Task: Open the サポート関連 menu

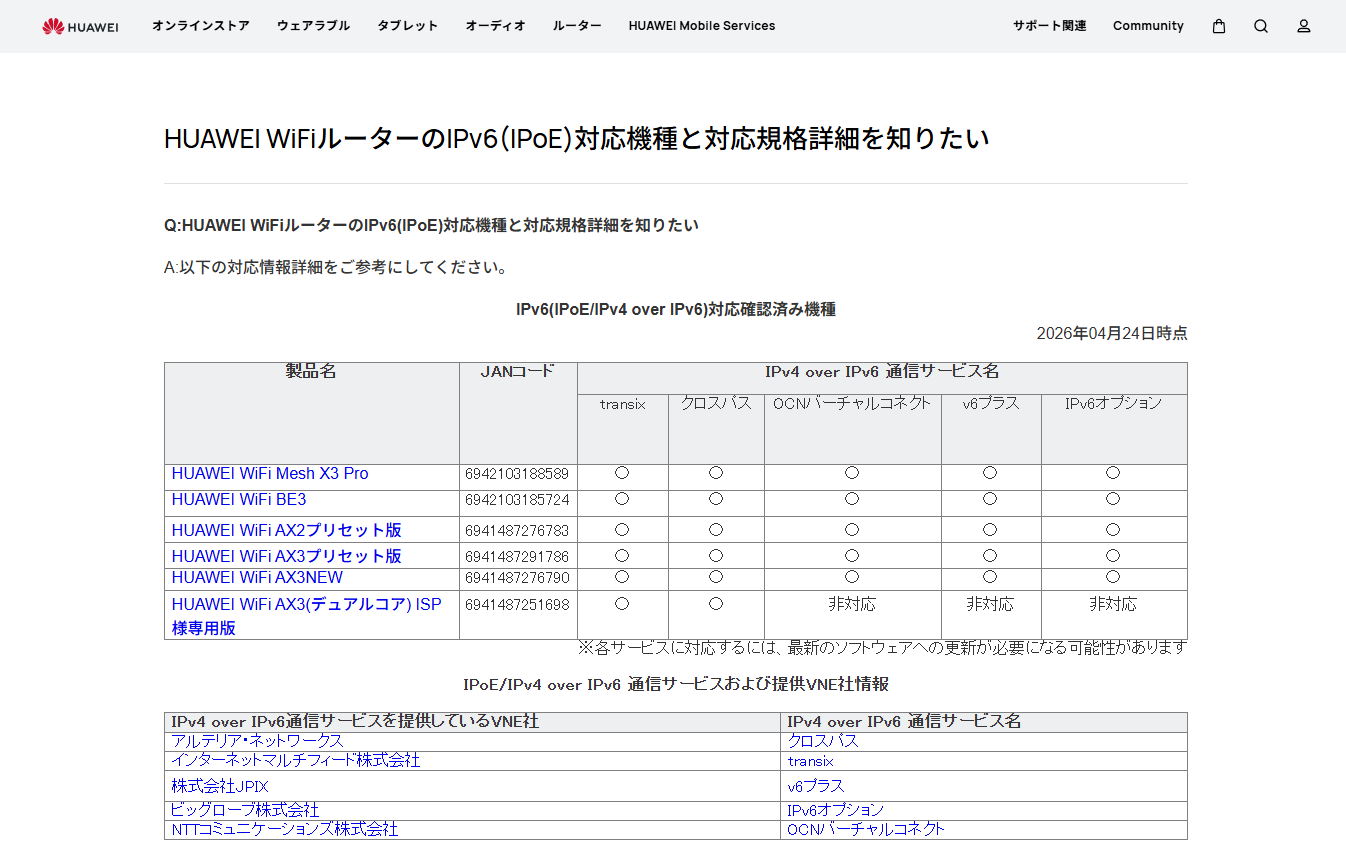Action: [1050, 26]
